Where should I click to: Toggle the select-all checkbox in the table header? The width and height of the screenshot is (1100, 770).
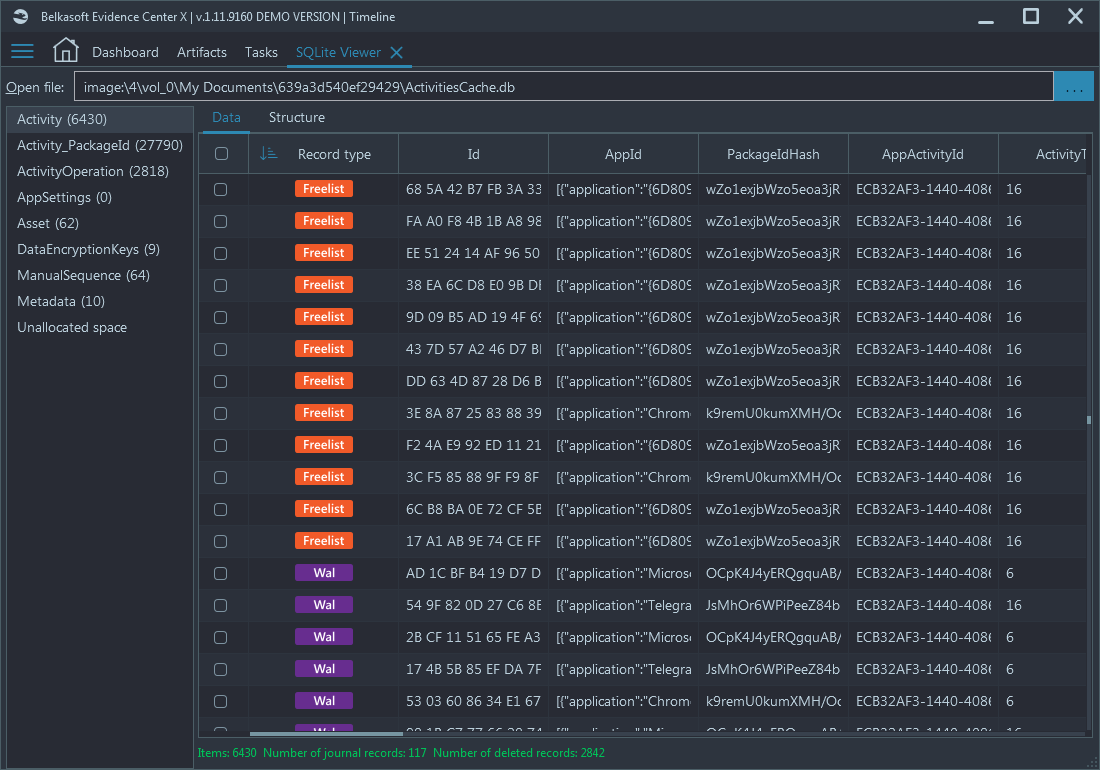click(x=220, y=153)
